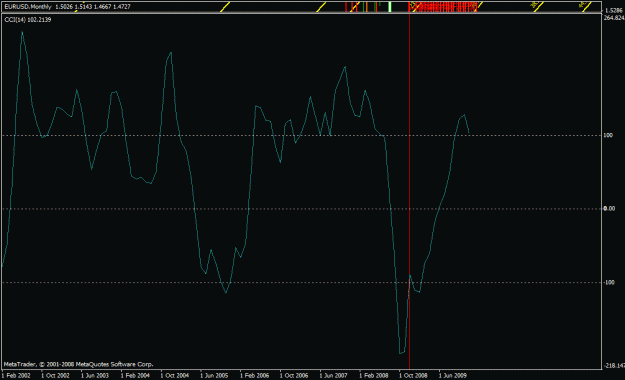Click the white bar in the top price strip
This screenshot has width=625, height=380.
[390, 7]
